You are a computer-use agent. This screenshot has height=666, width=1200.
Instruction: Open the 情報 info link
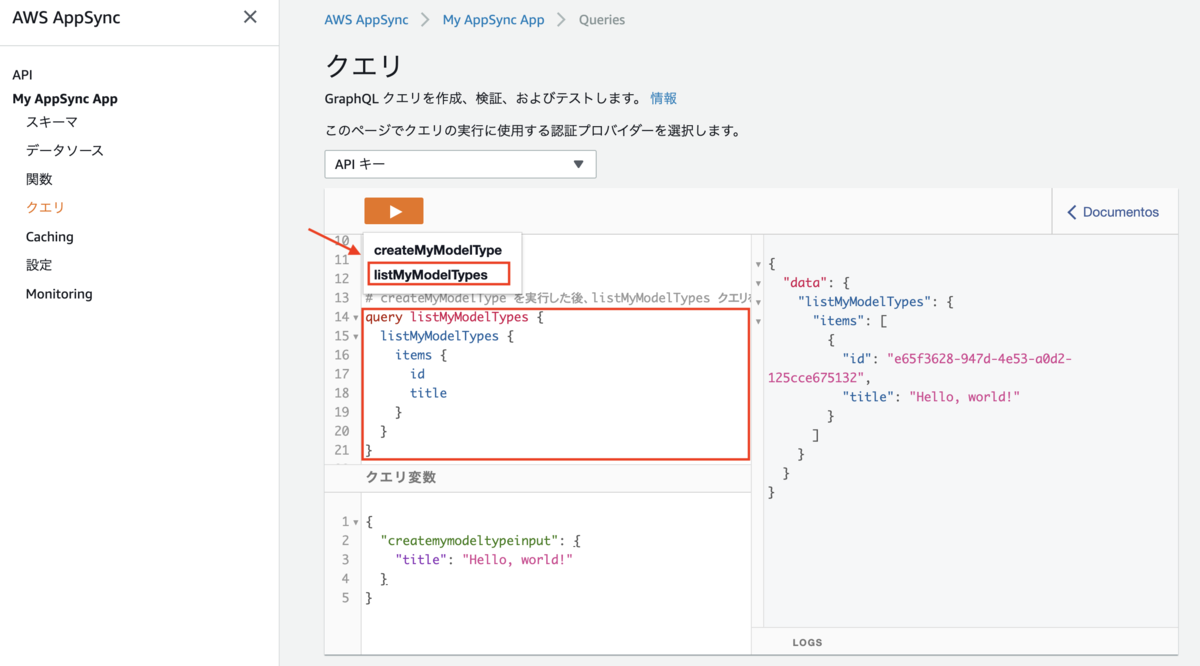(663, 98)
